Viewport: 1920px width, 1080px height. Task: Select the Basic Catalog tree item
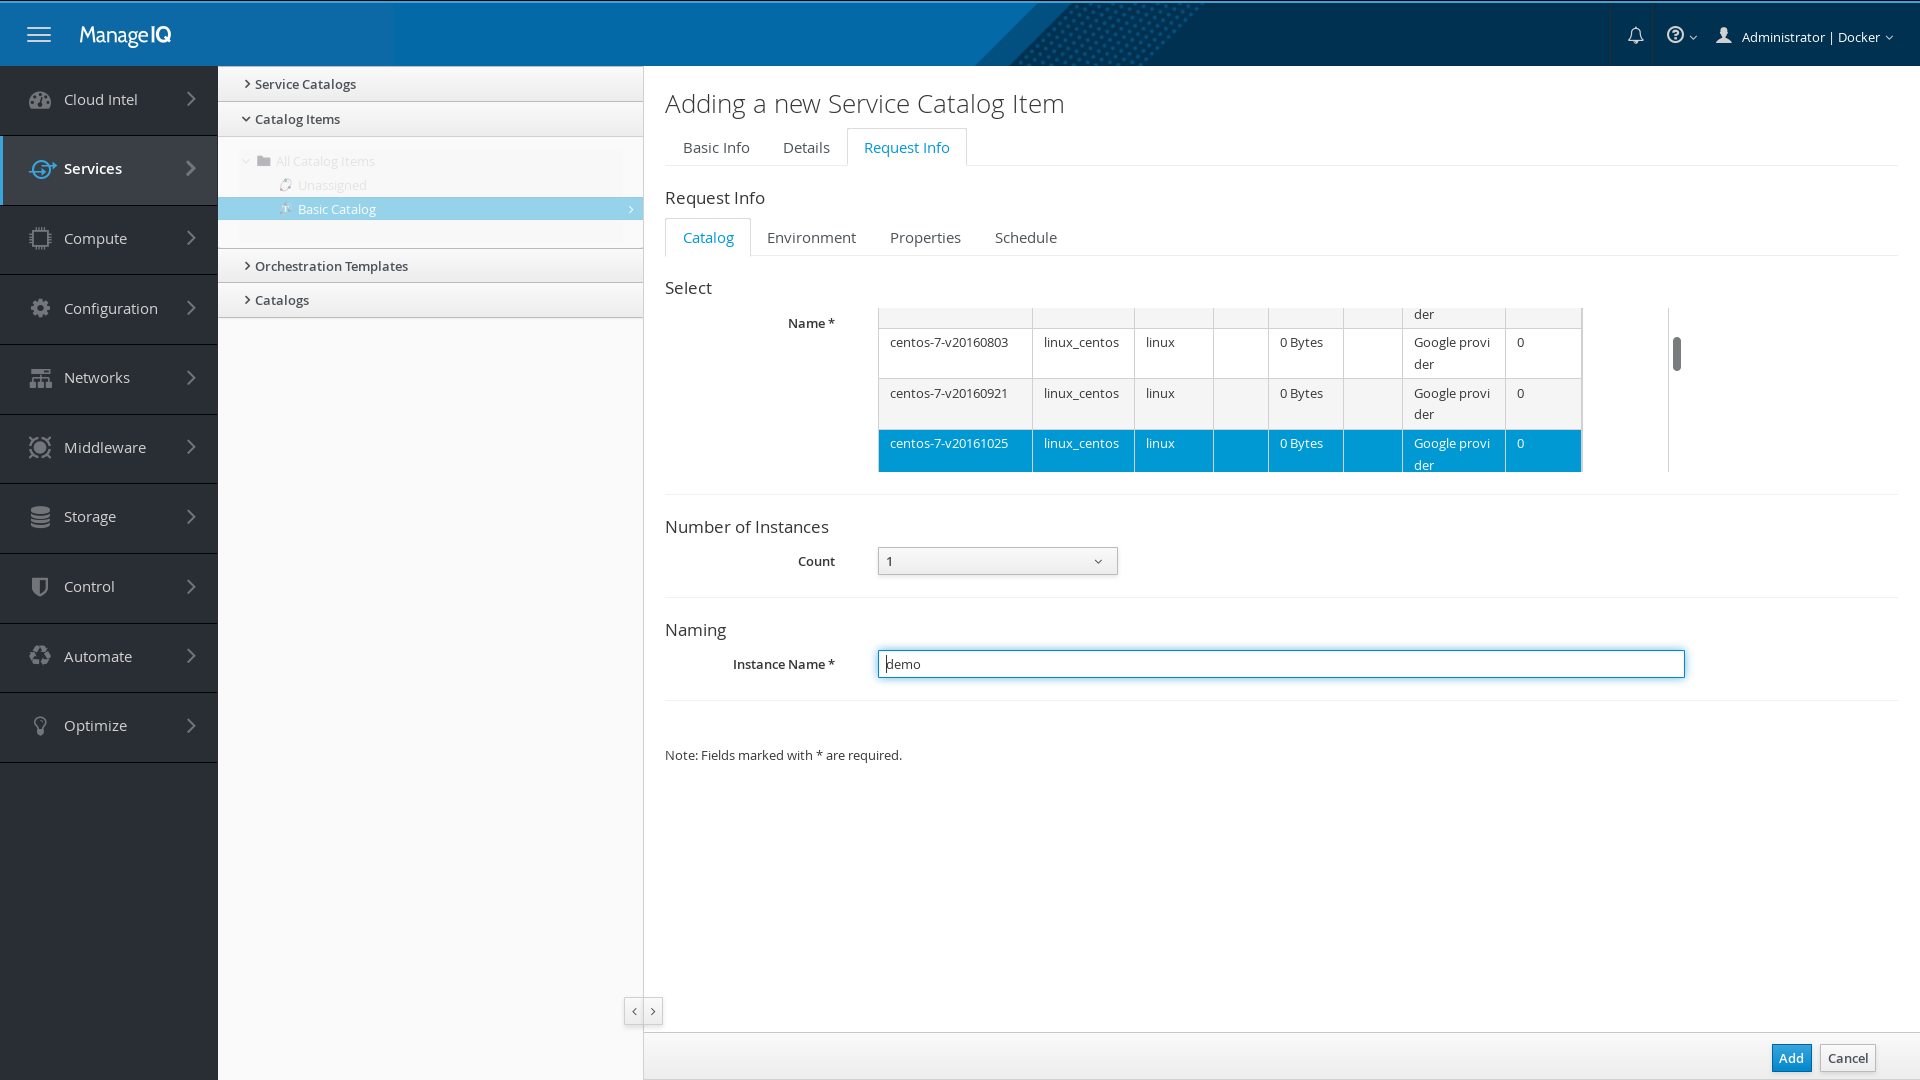tap(431, 209)
